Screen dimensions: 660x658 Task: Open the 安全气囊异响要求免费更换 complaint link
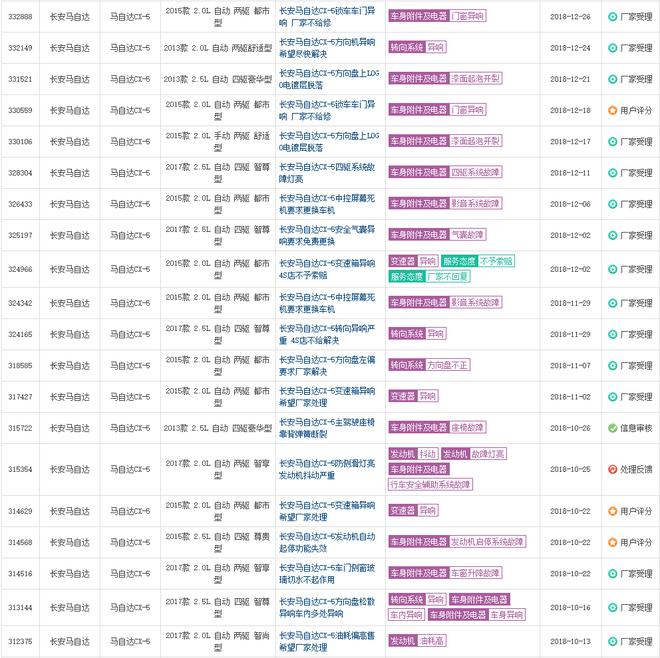pos(327,235)
